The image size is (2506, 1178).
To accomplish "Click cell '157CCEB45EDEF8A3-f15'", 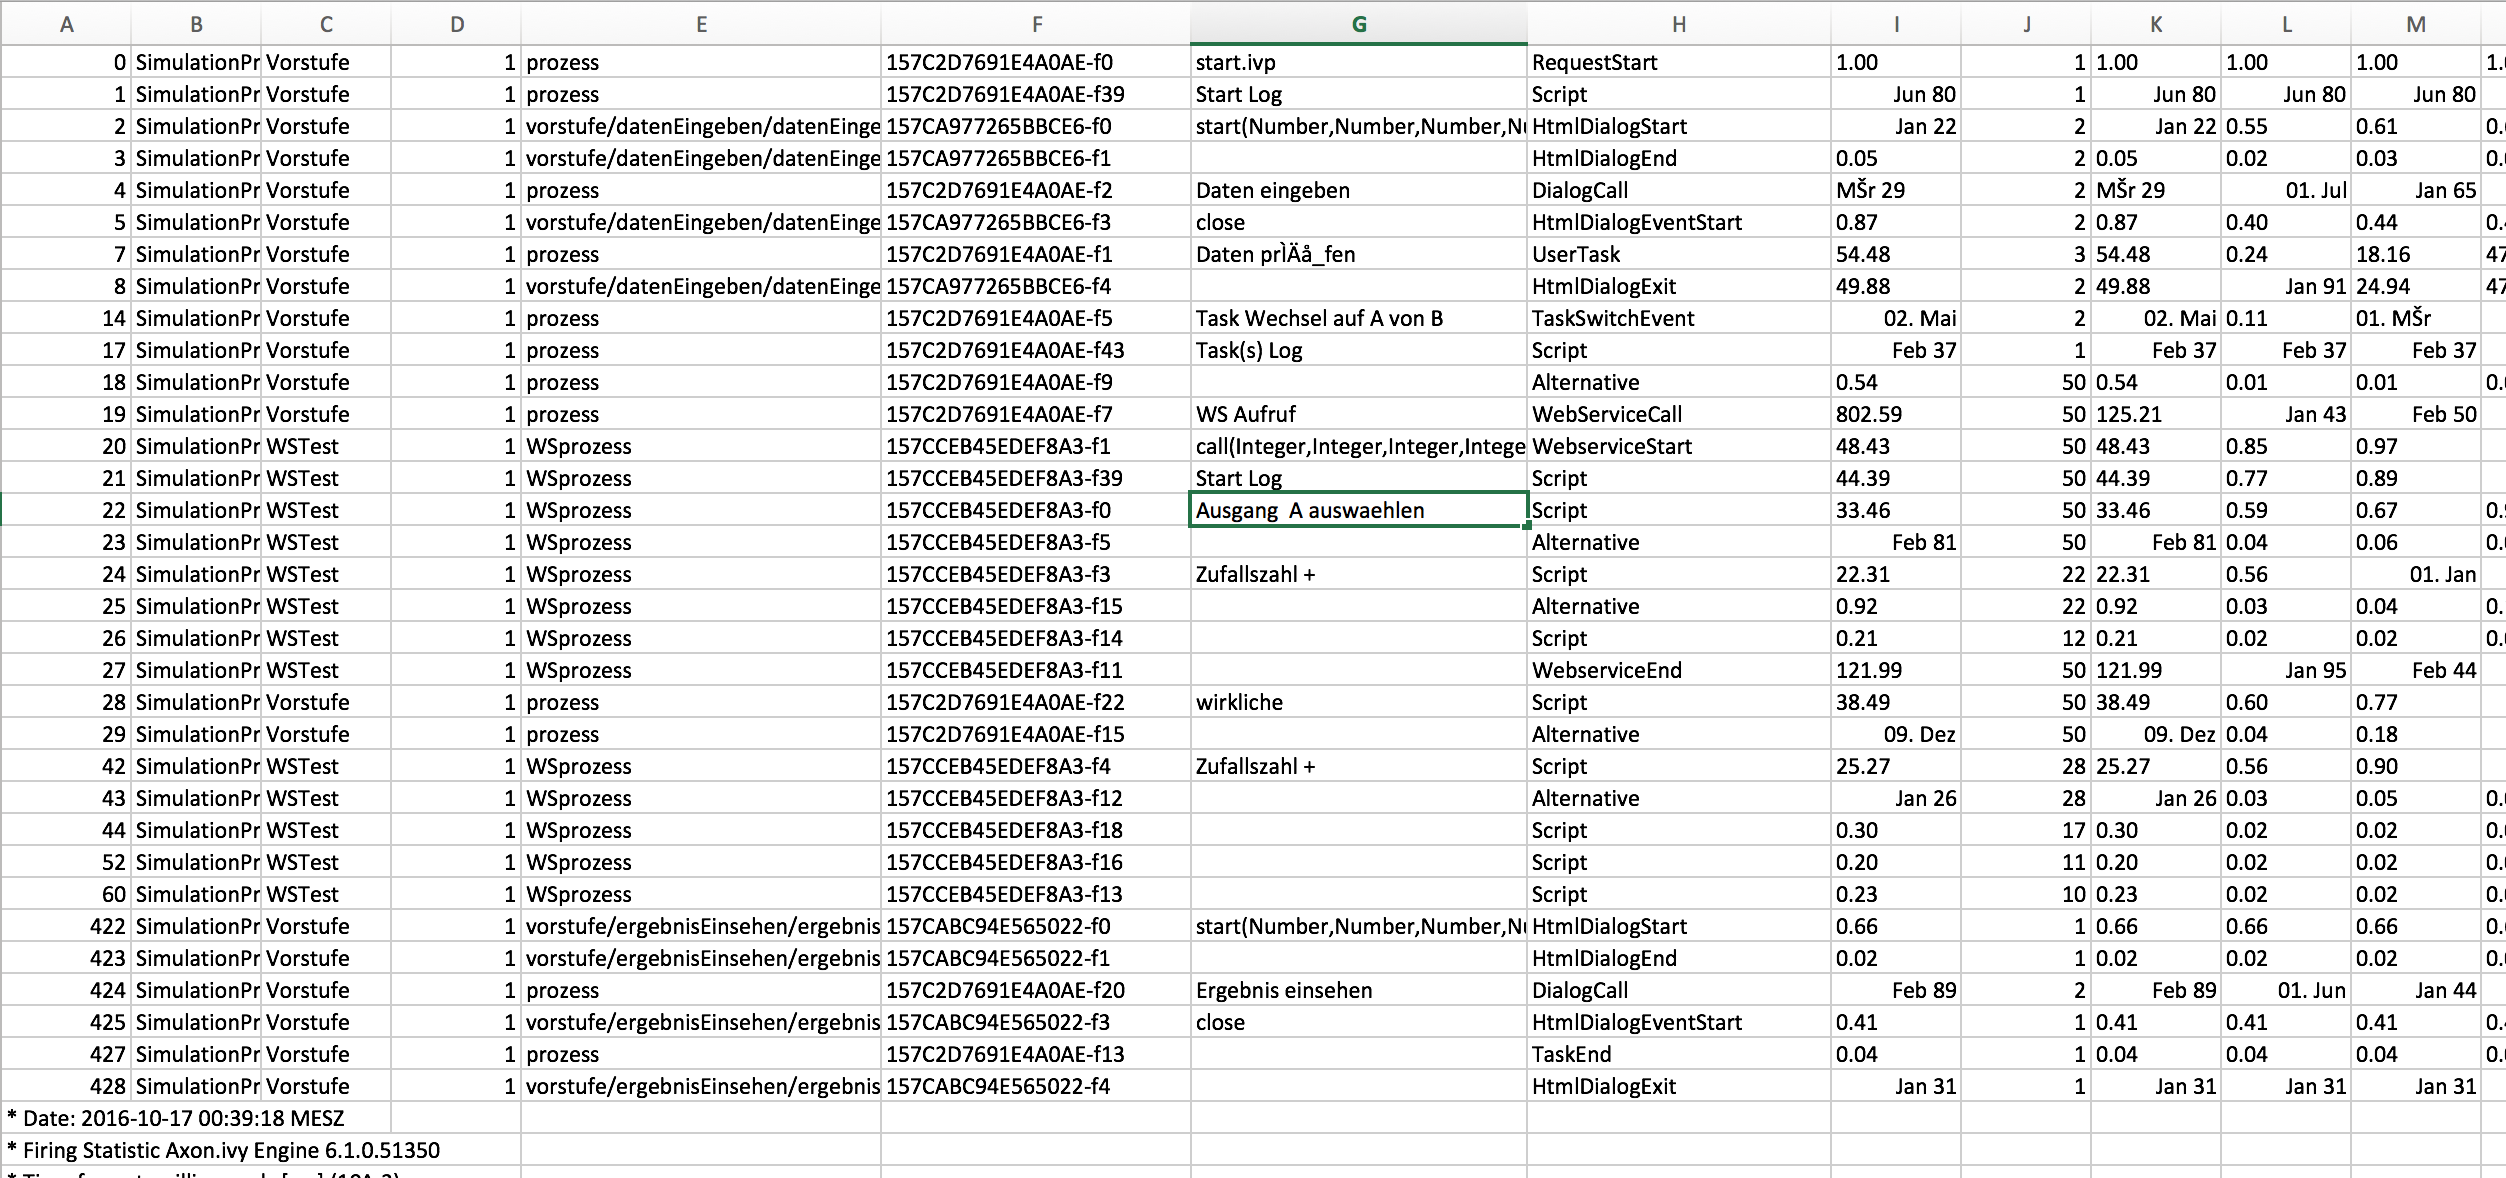I will coord(1036,606).
